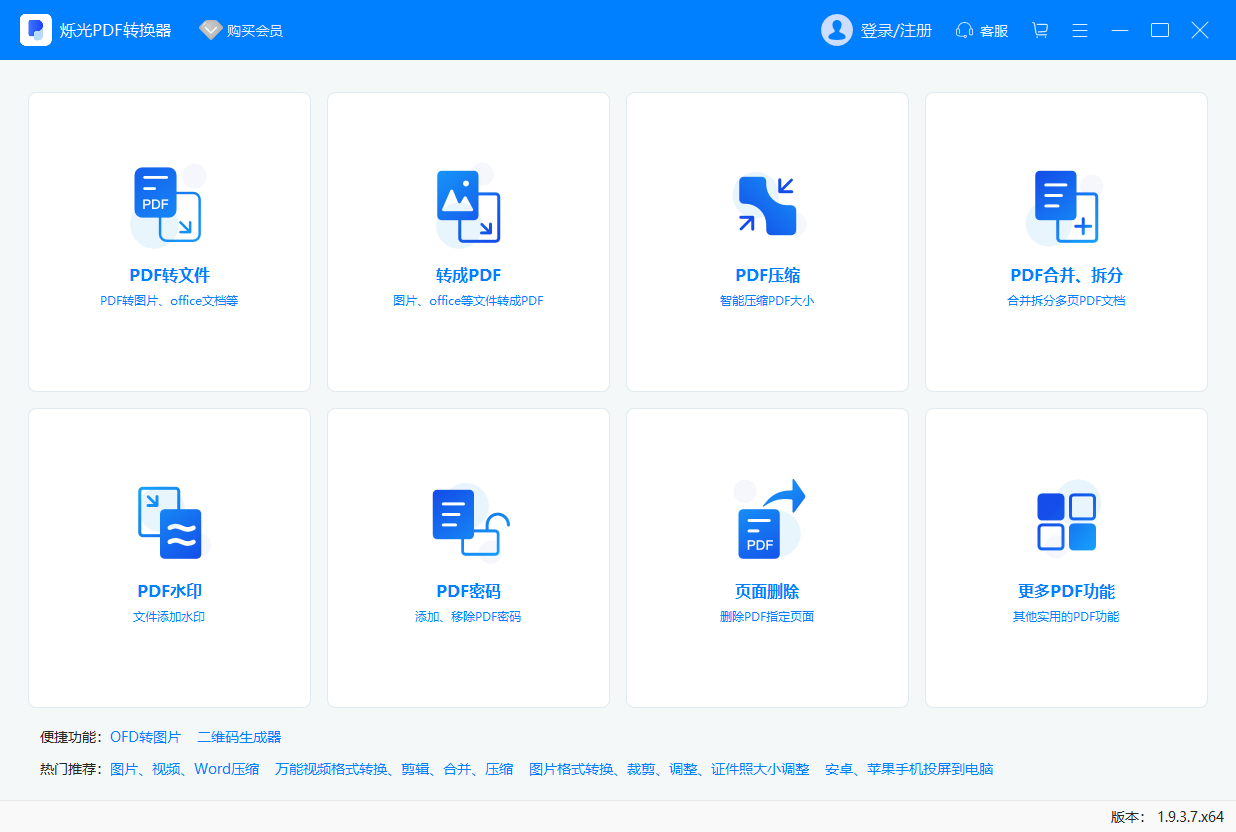The height and width of the screenshot is (832, 1236).
Task: Open the 客服 customer service panel
Action: click(981, 30)
